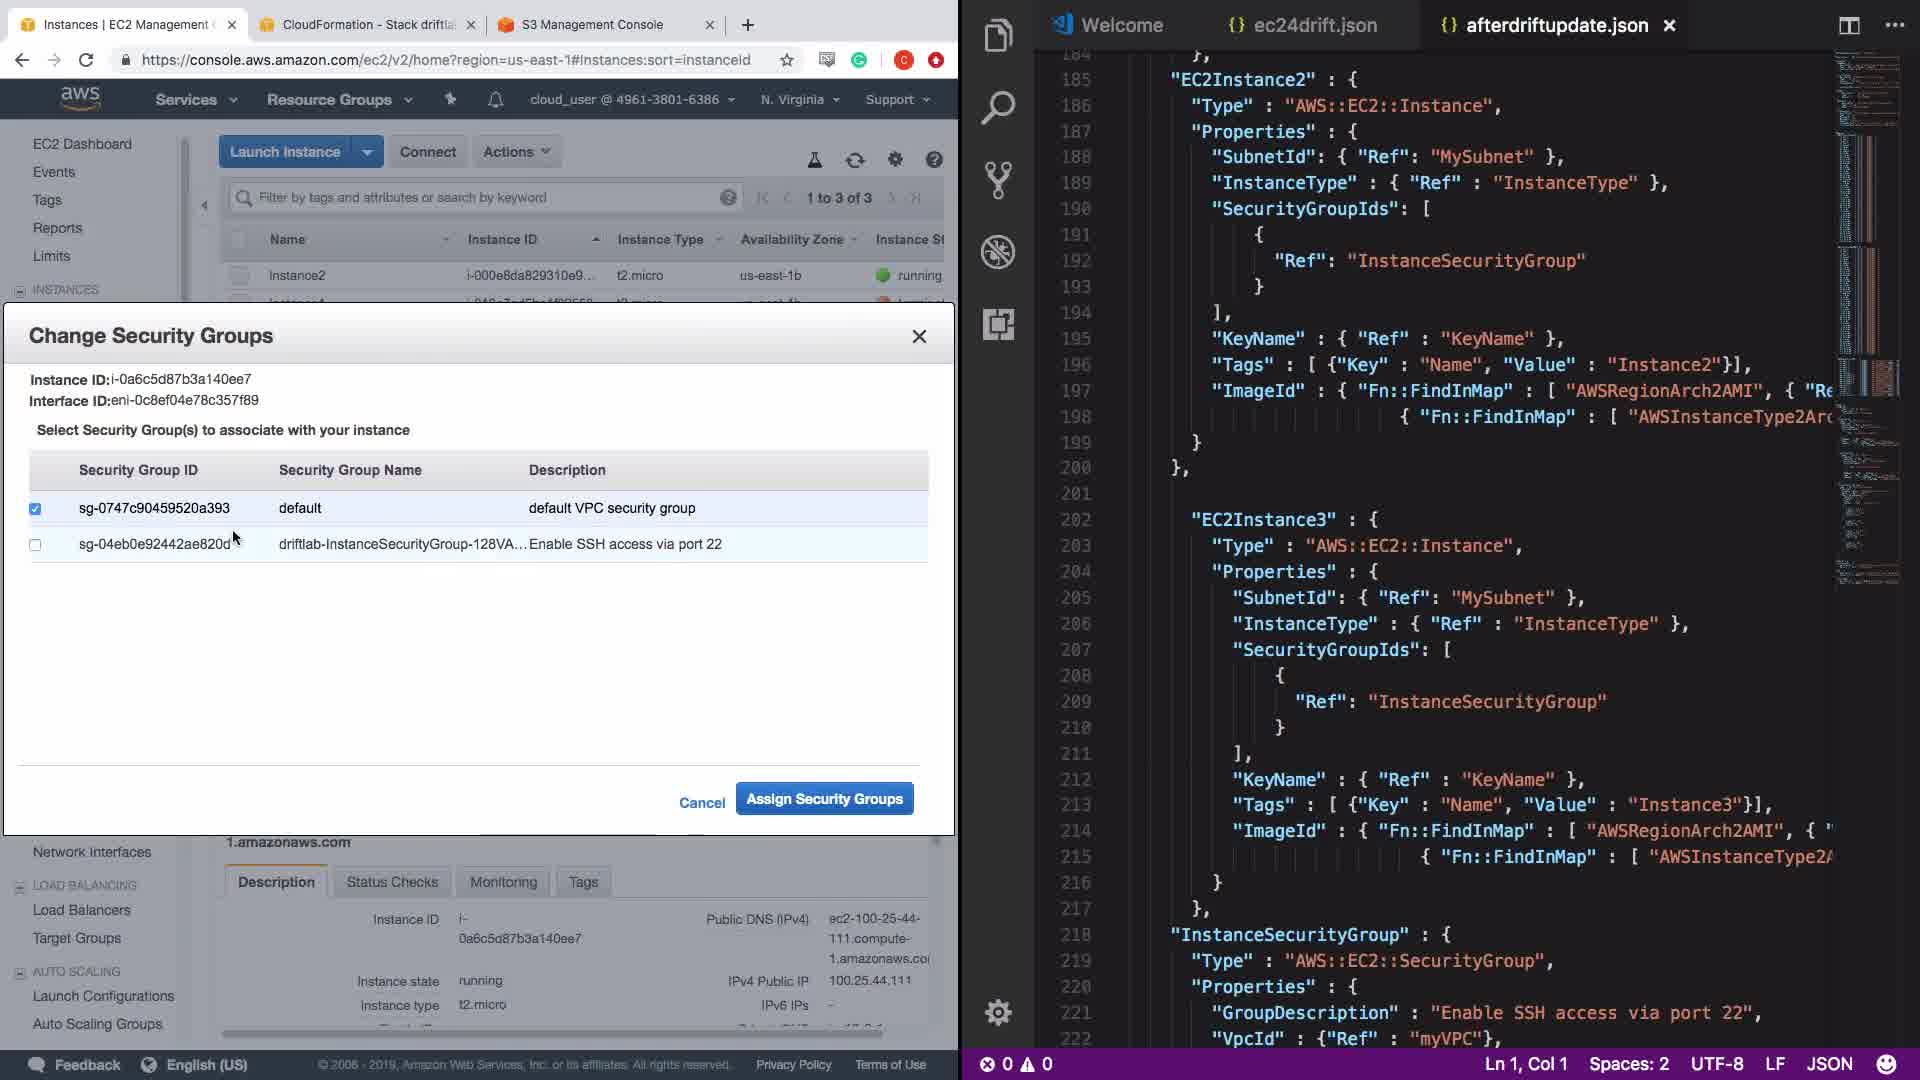The height and width of the screenshot is (1080, 1920).
Task: Click the Cancel link in the dialog
Action: [701, 803]
